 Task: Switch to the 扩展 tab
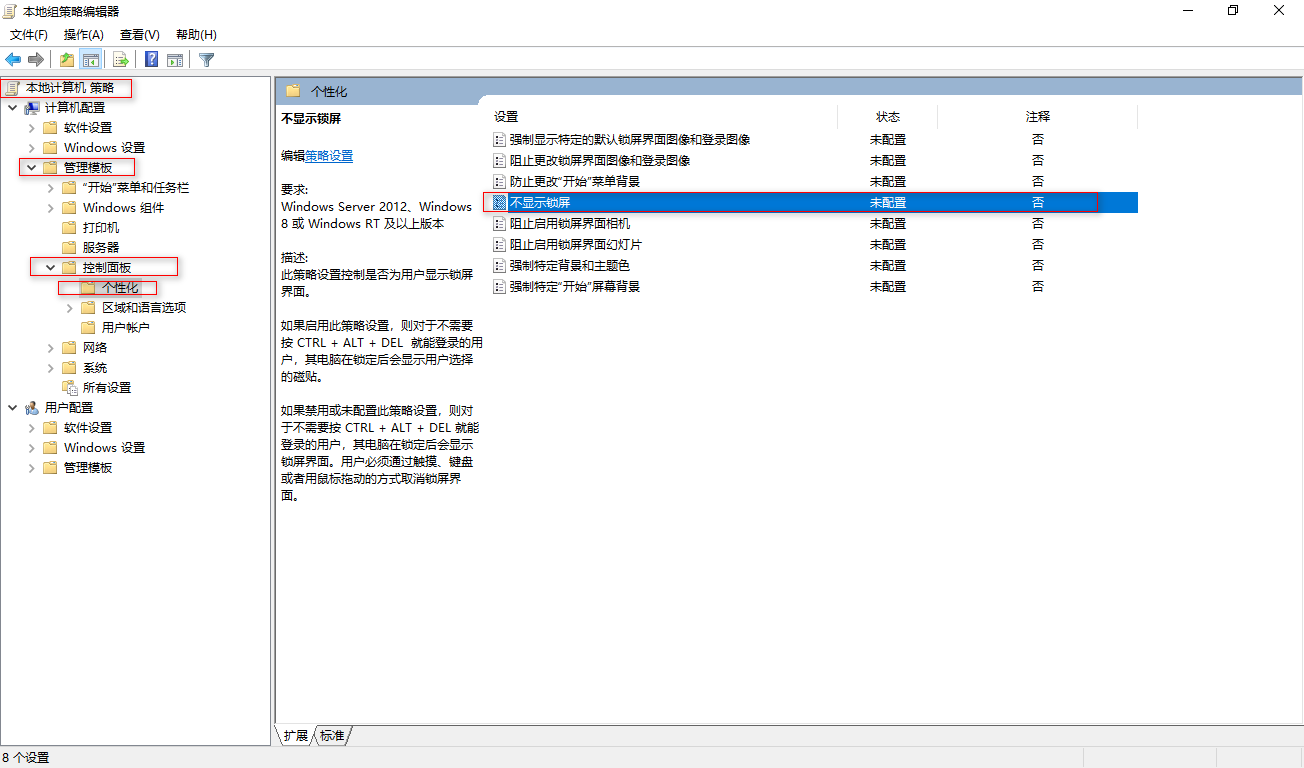click(295, 736)
